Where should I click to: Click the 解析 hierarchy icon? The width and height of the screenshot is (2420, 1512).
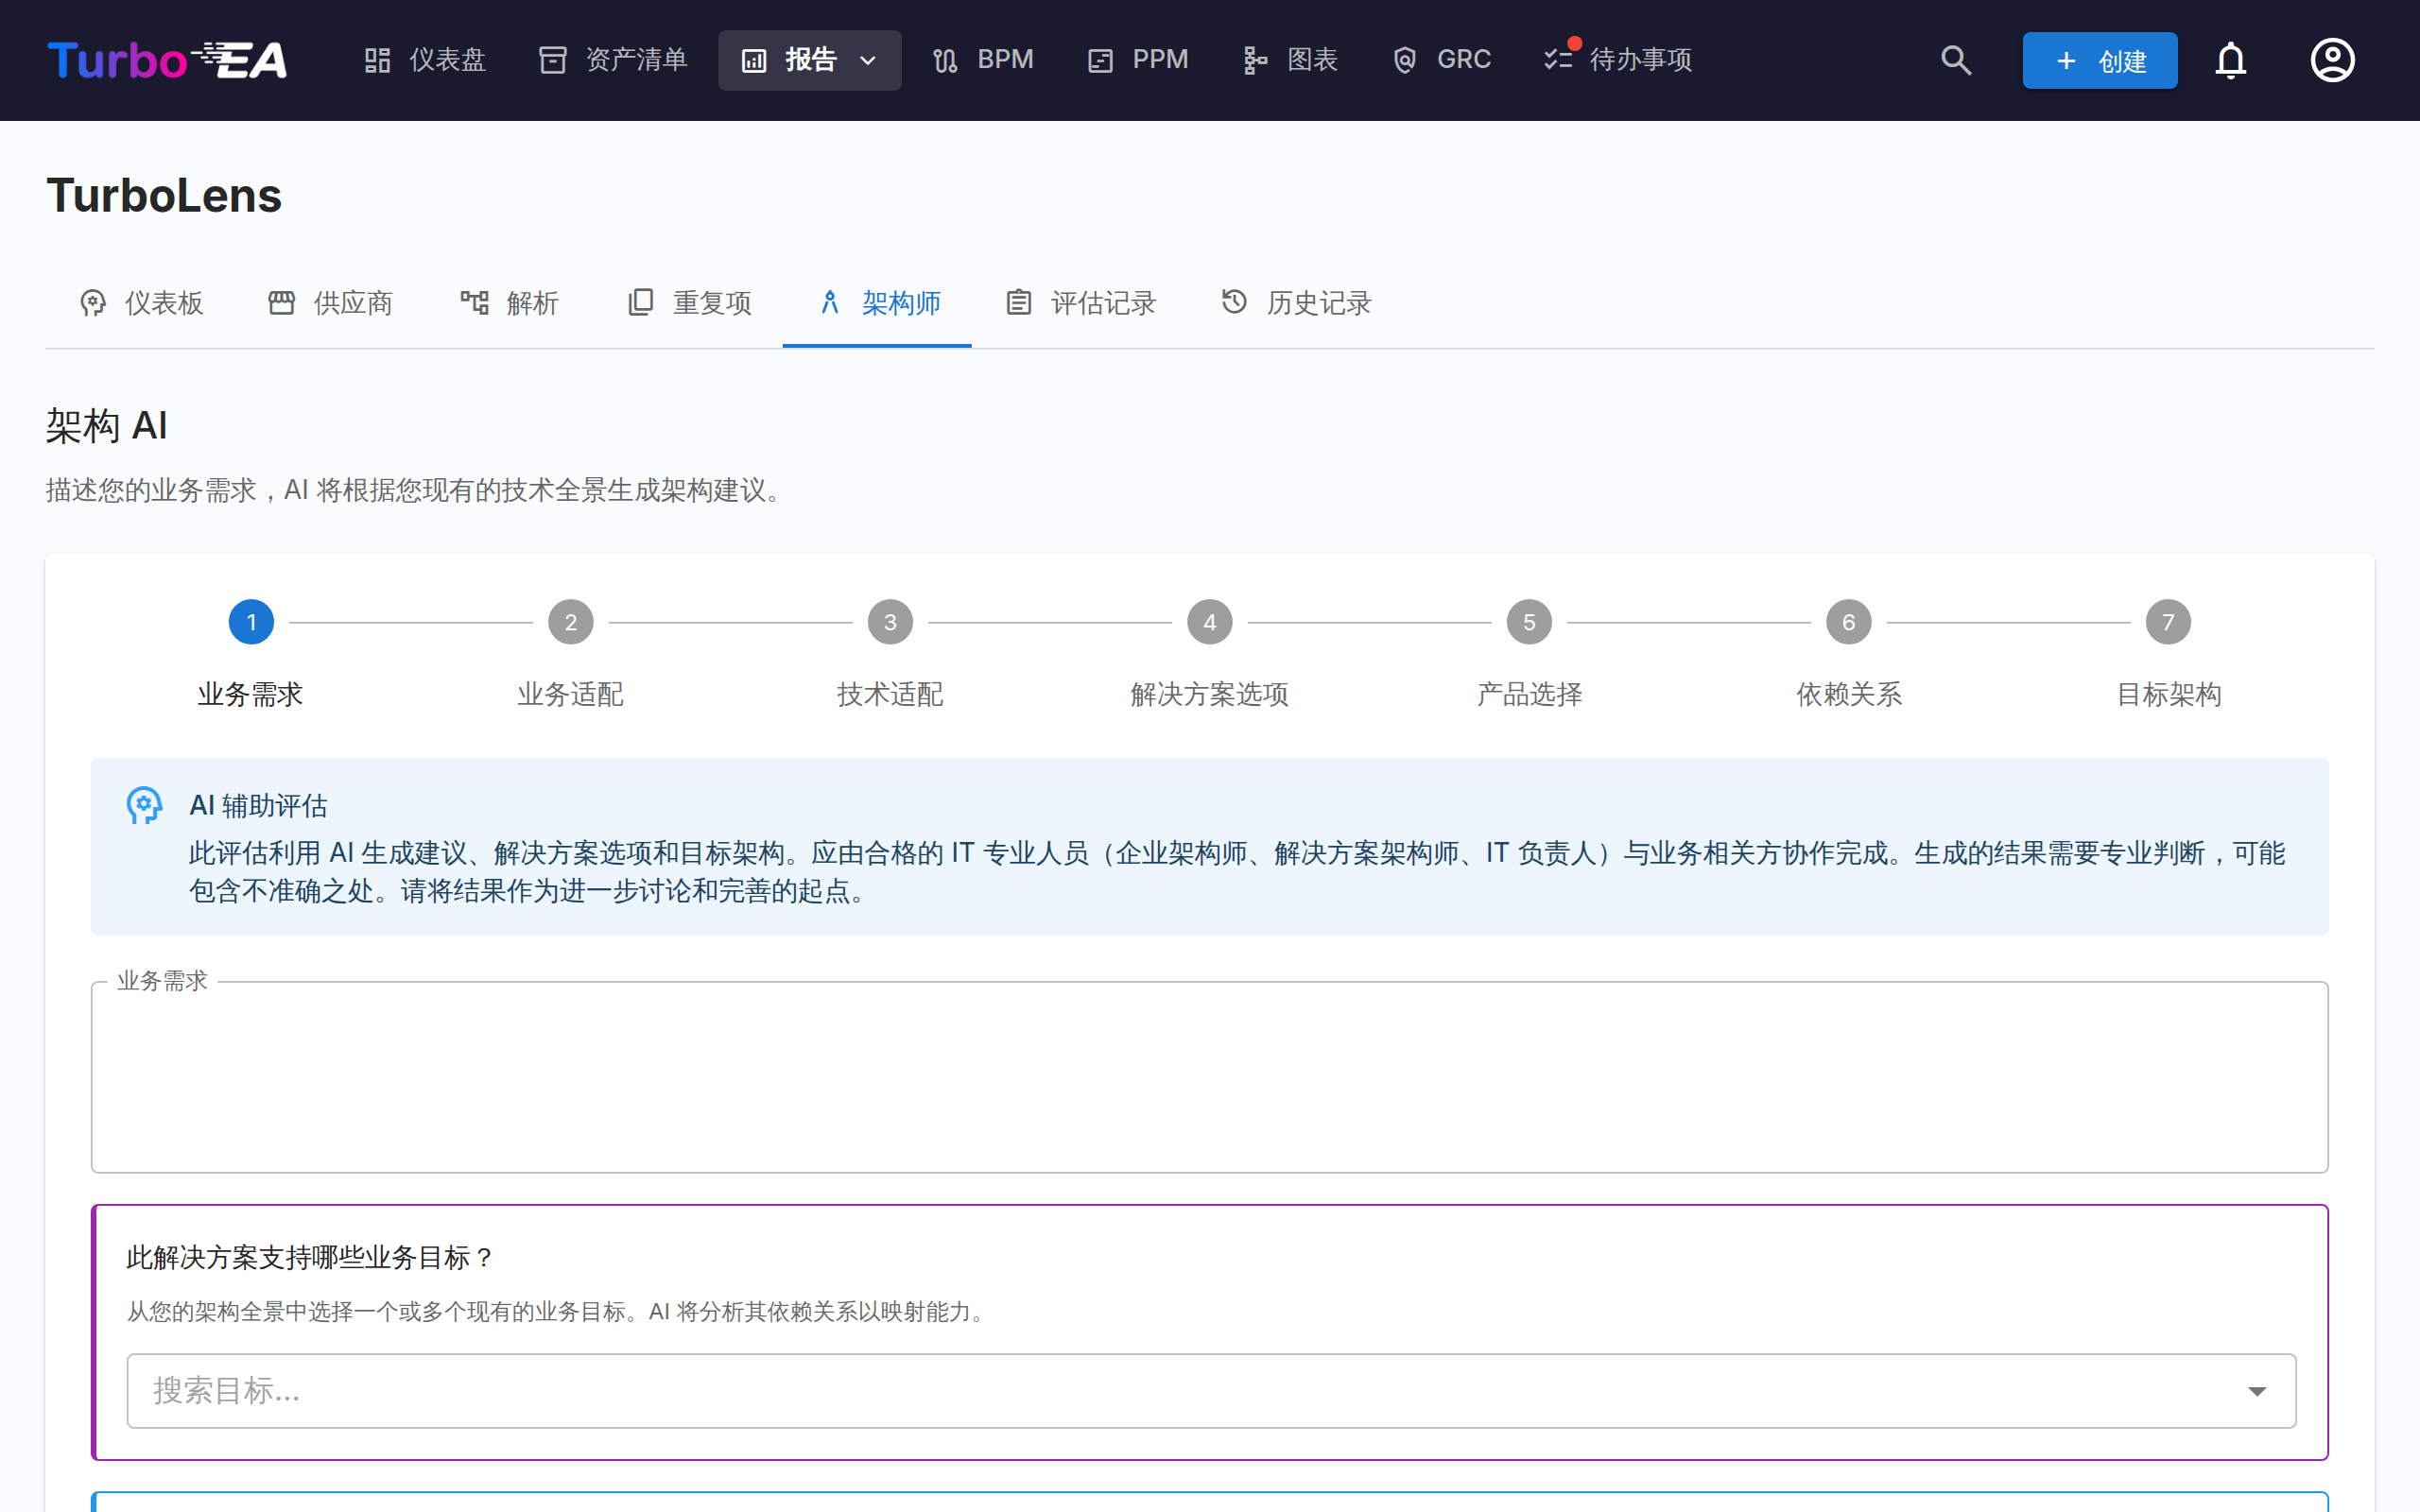tap(474, 302)
